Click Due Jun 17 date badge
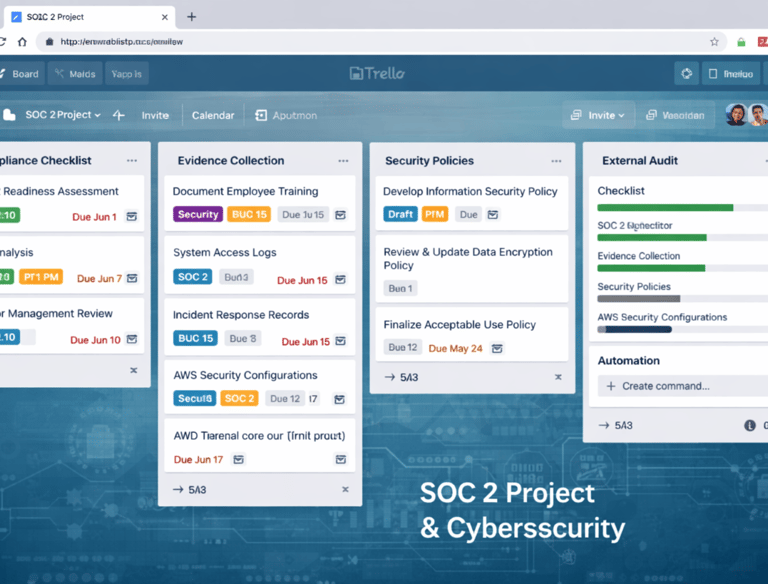This screenshot has height=584, width=768. point(198,460)
